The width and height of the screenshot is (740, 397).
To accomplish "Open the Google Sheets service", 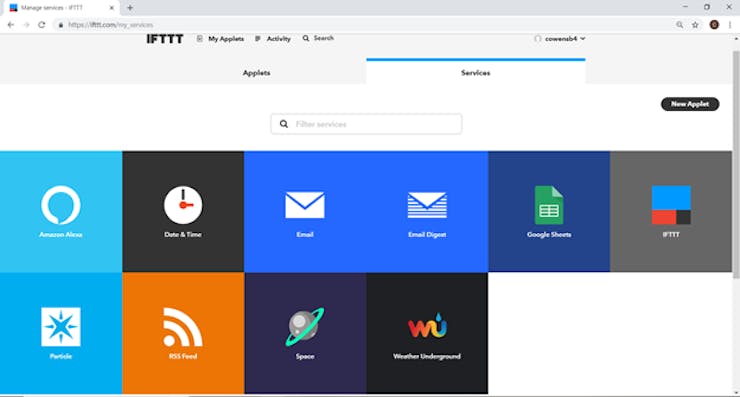I will click(549, 211).
